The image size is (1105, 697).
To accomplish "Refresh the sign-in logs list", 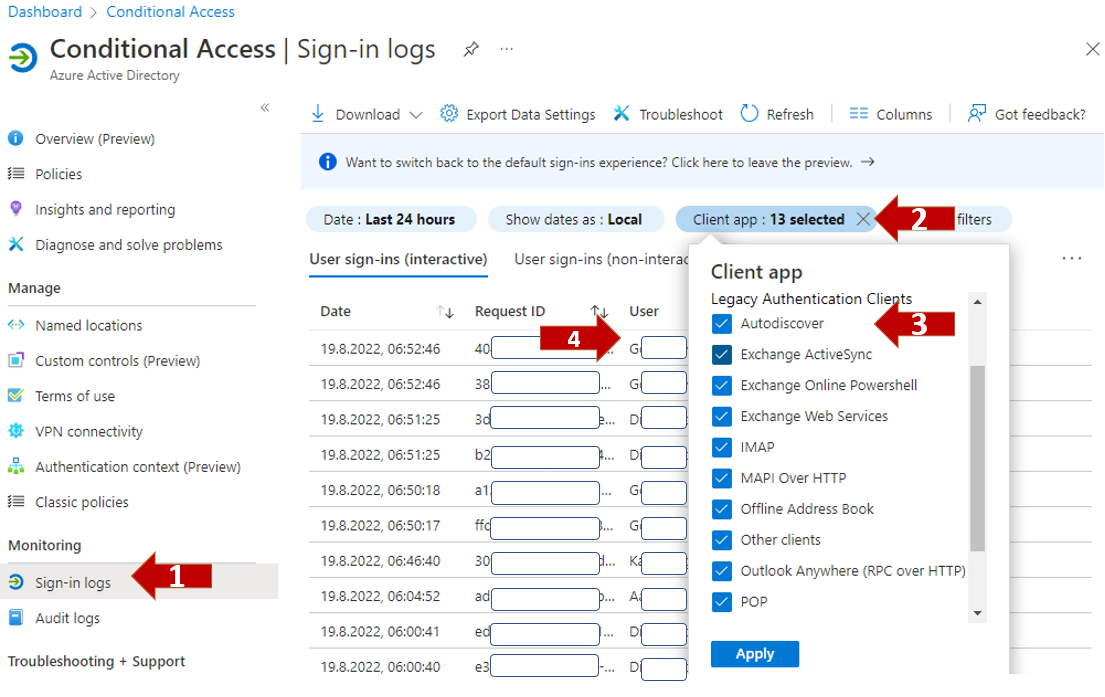I will click(777, 114).
